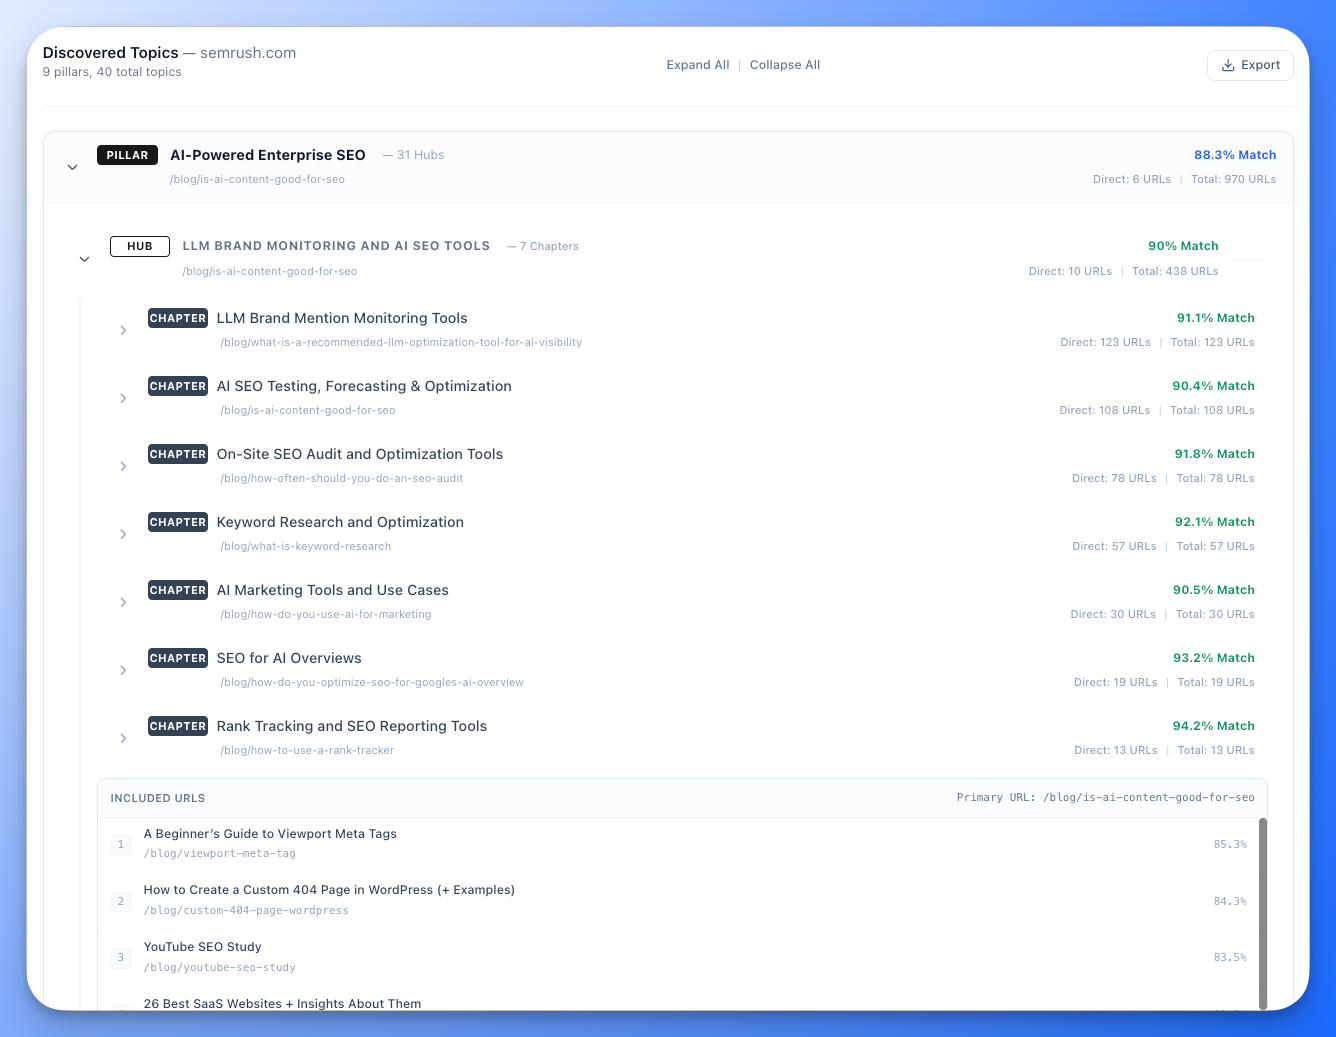Click the Export download button
Screen dimensions: 1336x1037
[x=1250, y=65]
